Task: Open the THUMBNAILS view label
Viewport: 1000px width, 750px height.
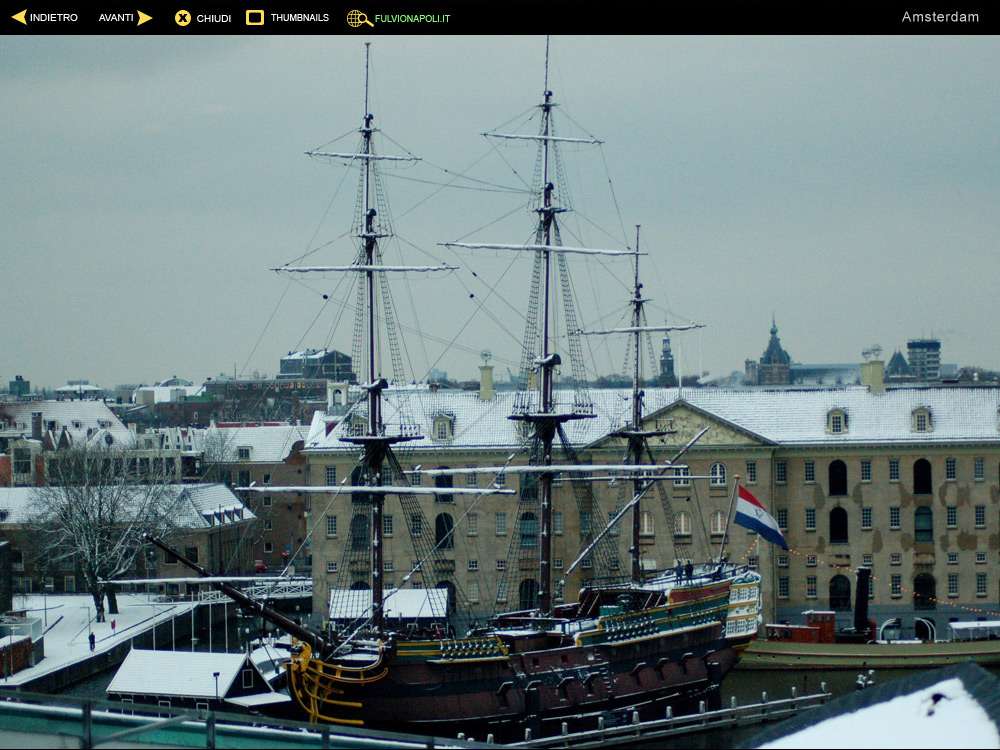Action: pyautogui.click(x=300, y=18)
